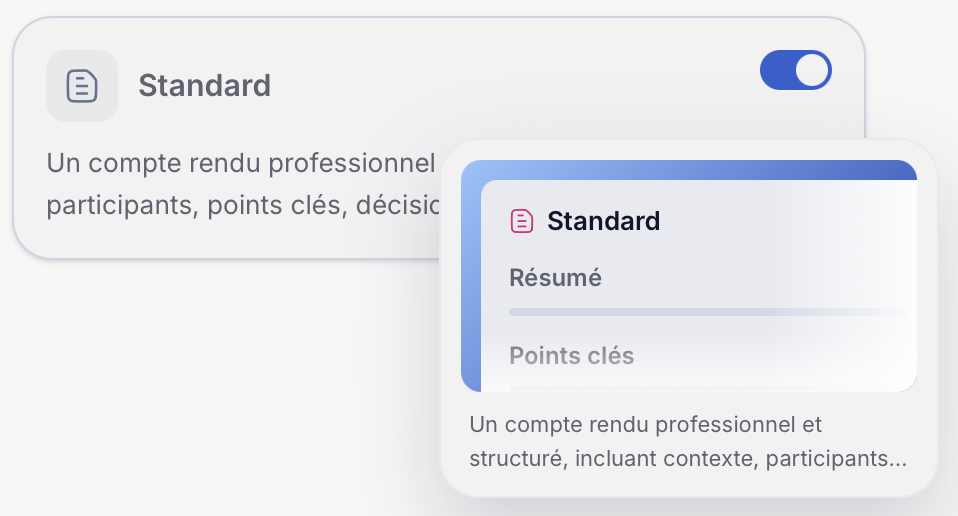Image resolution: width=958 pixels, height=516 pixels.
Task: Click the preview caption starting 'Un compte rendu professionnel et'
Action: [646, 424]
